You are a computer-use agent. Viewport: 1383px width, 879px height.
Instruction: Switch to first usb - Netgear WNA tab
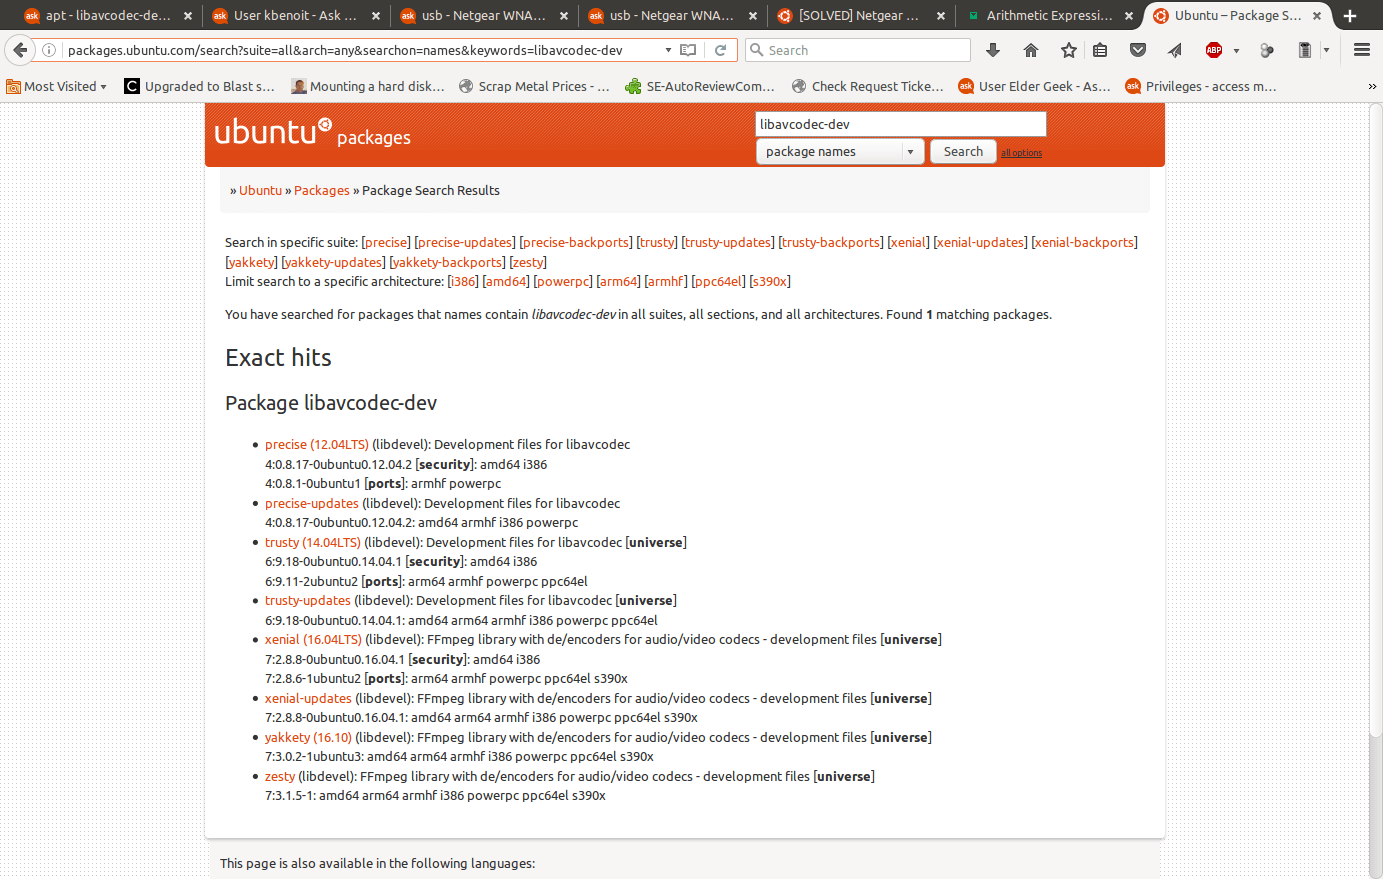click(484, 15)
